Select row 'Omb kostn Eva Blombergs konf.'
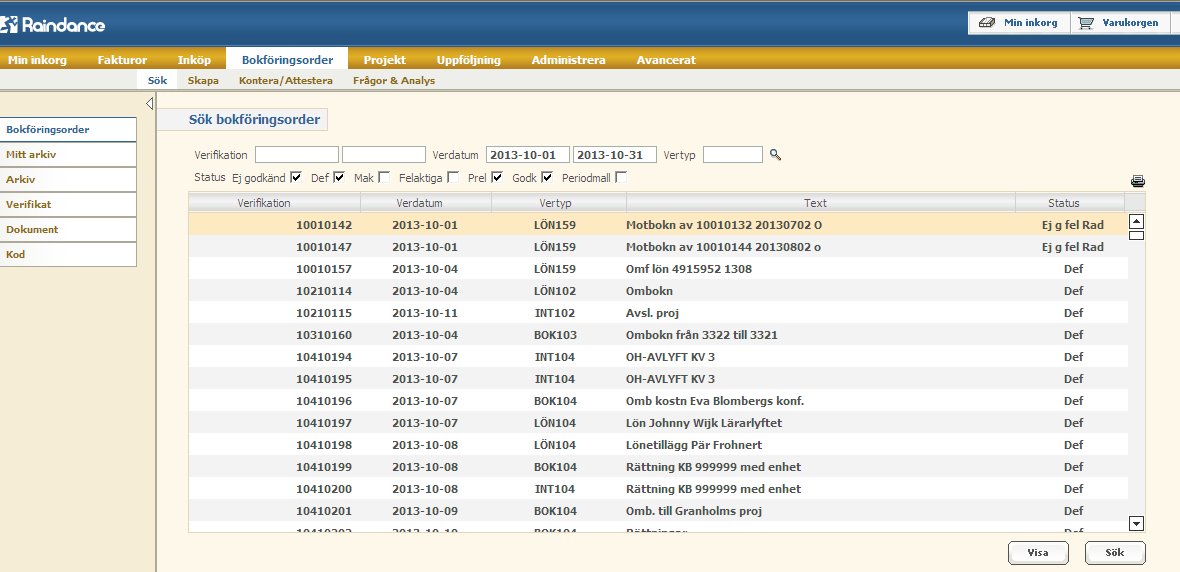Viewport: 1180px width, 572px height. 658,400
